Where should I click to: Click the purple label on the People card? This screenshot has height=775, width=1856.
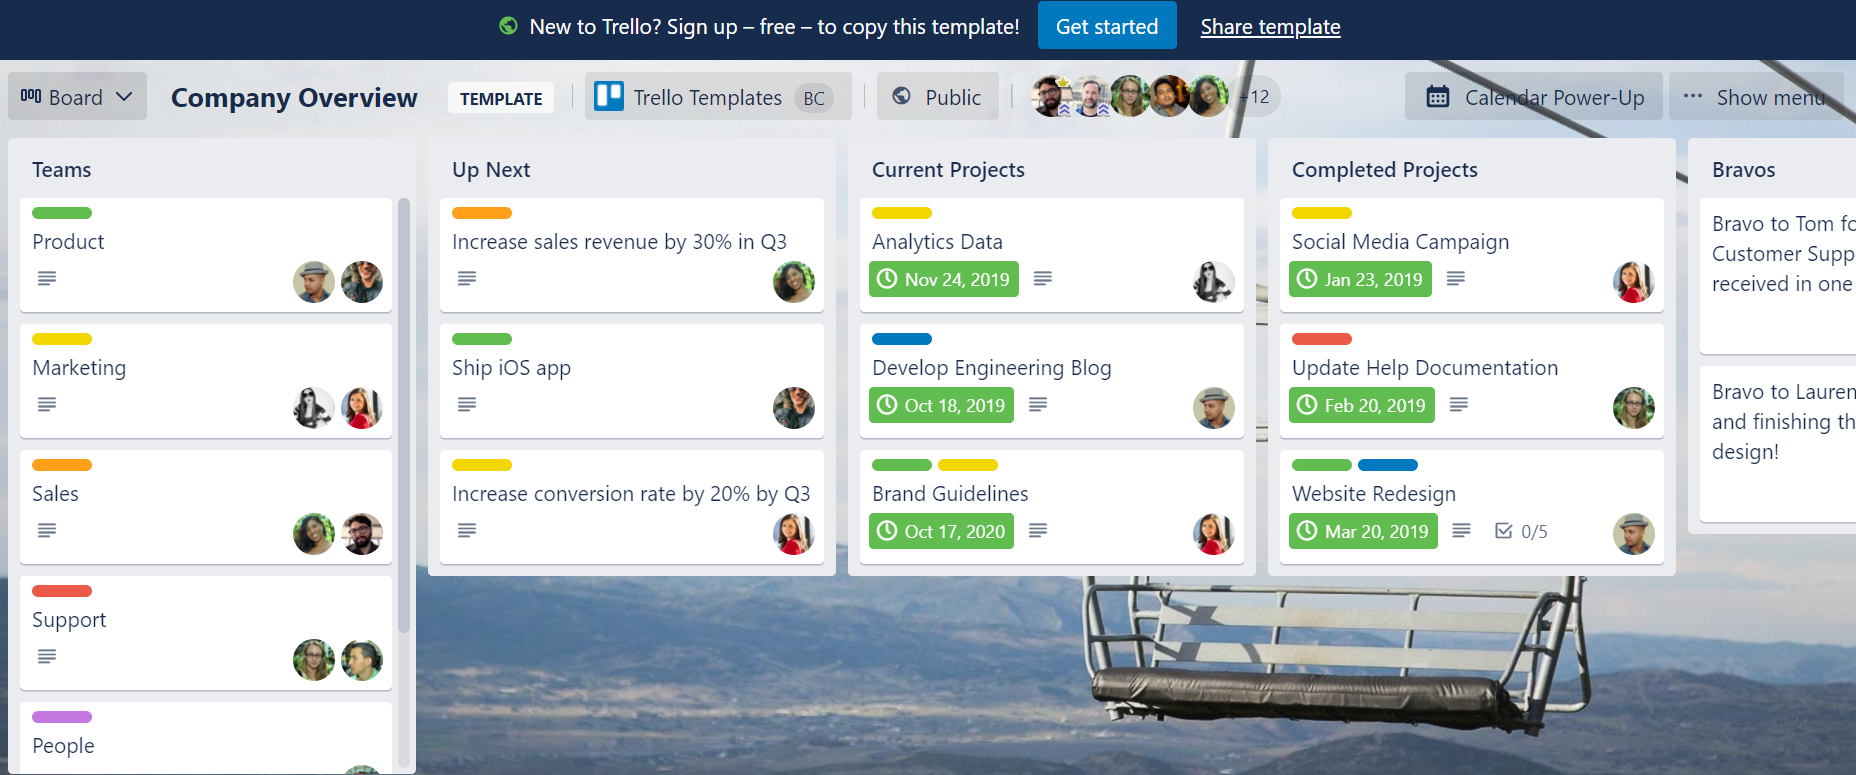pos(62,717)
